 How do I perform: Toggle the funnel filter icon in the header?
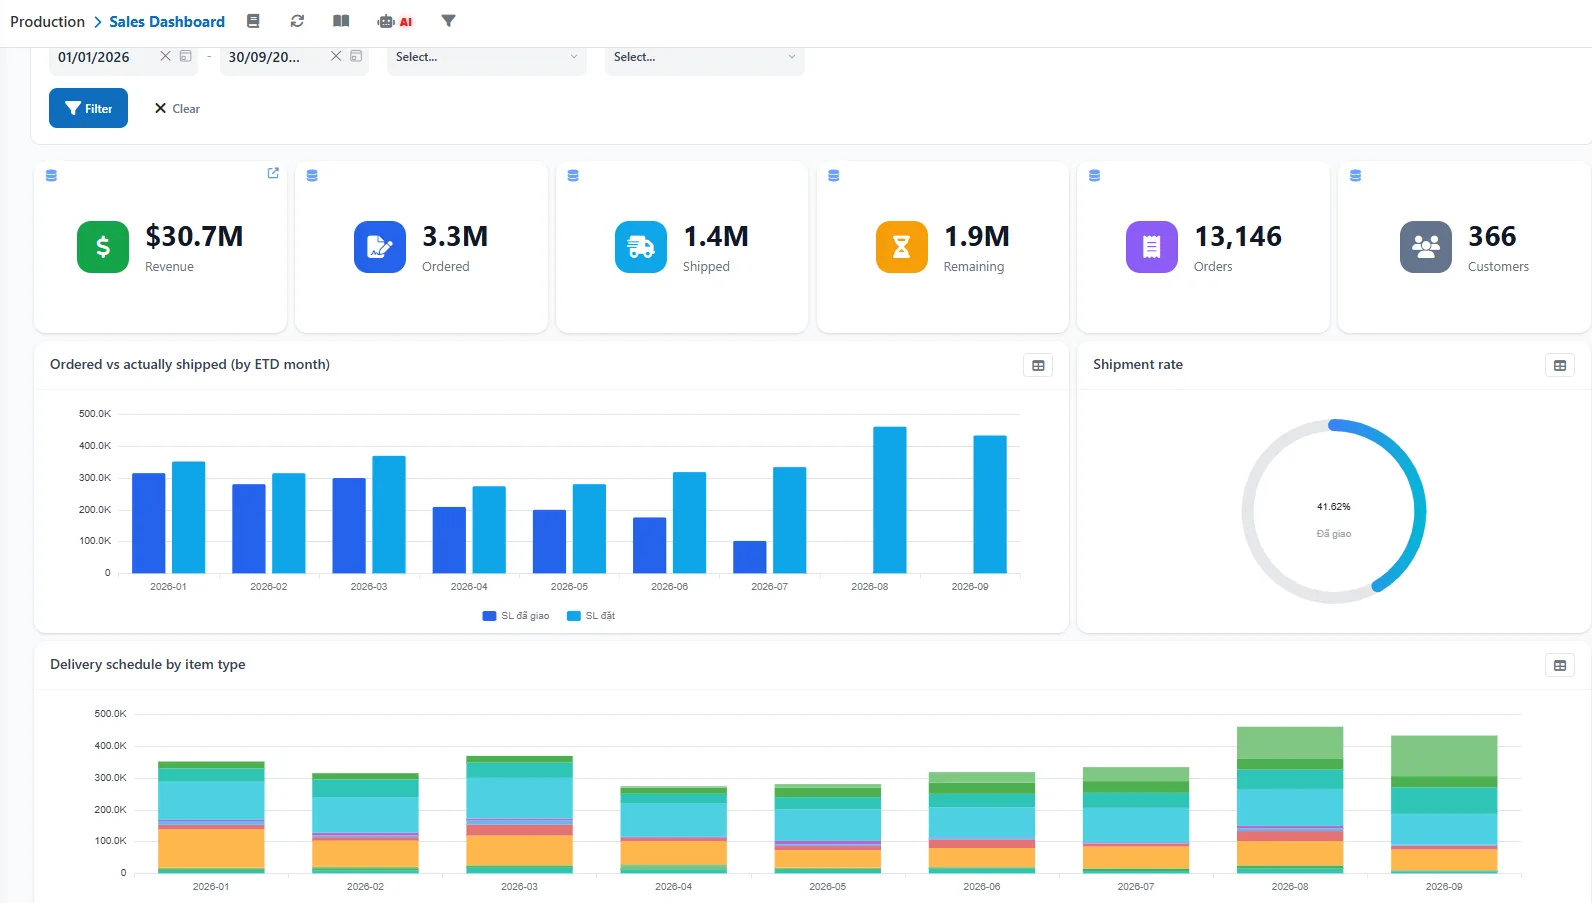[x=448, y=21]
